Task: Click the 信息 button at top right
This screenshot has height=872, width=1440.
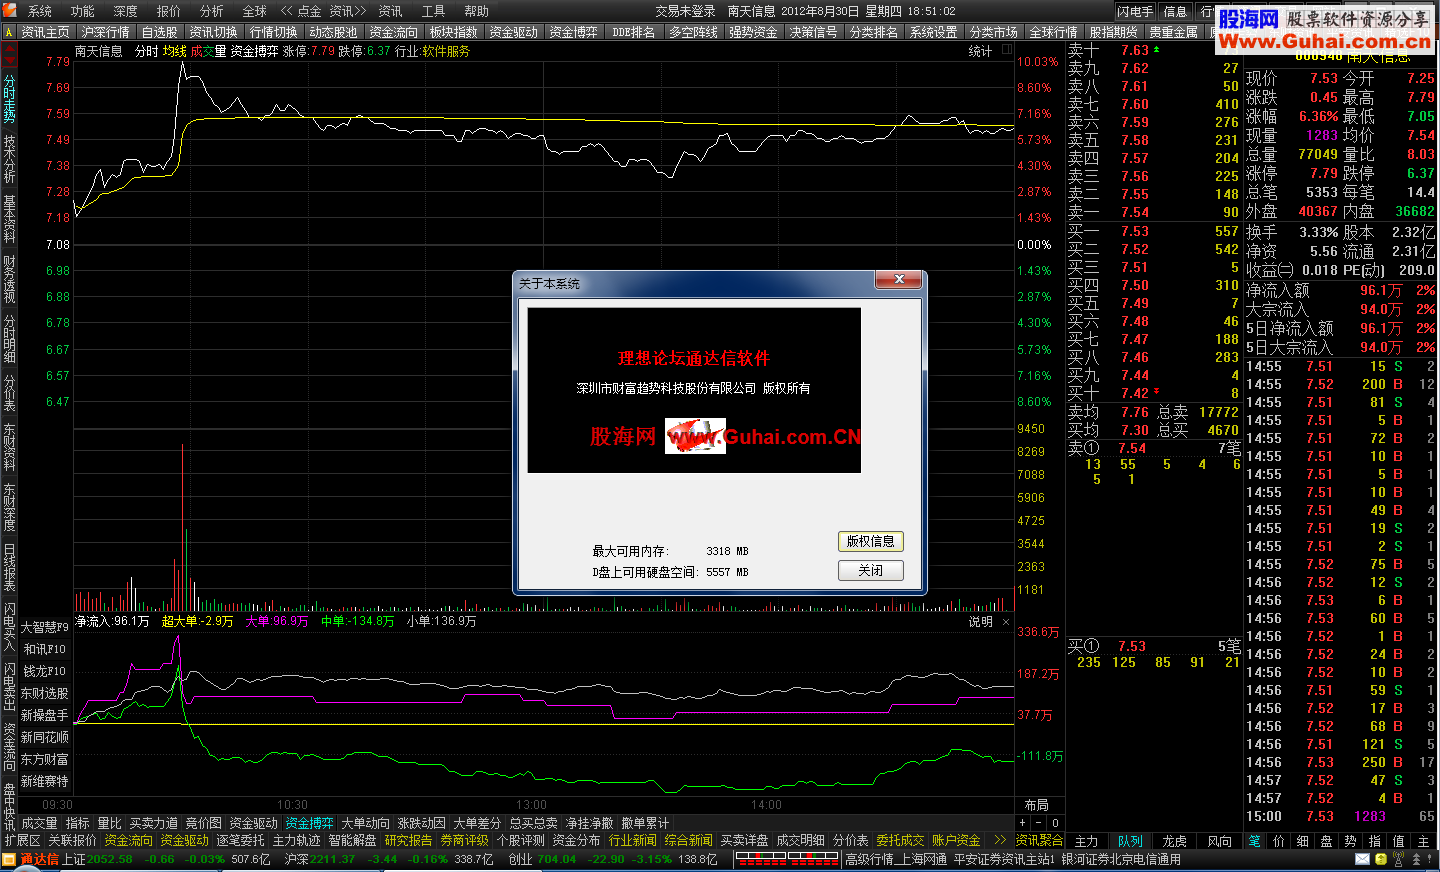Action: (x=1176, y=11)
